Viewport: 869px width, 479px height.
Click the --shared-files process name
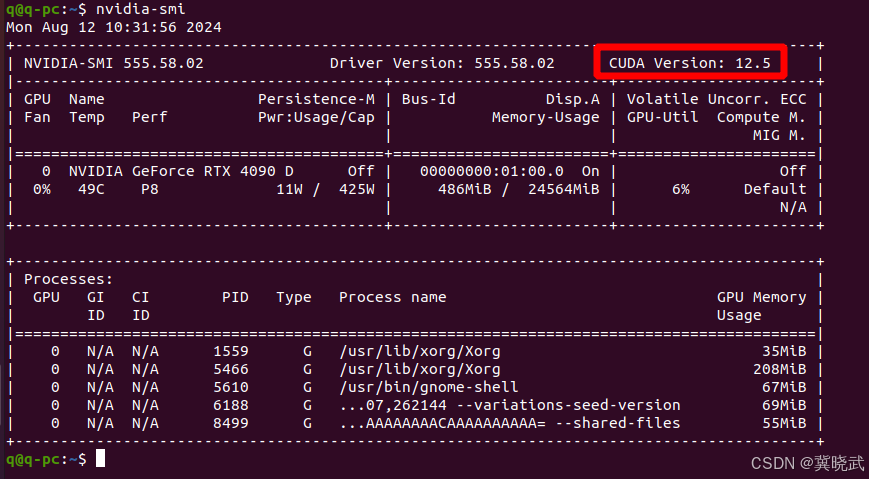tap(509, 424)
